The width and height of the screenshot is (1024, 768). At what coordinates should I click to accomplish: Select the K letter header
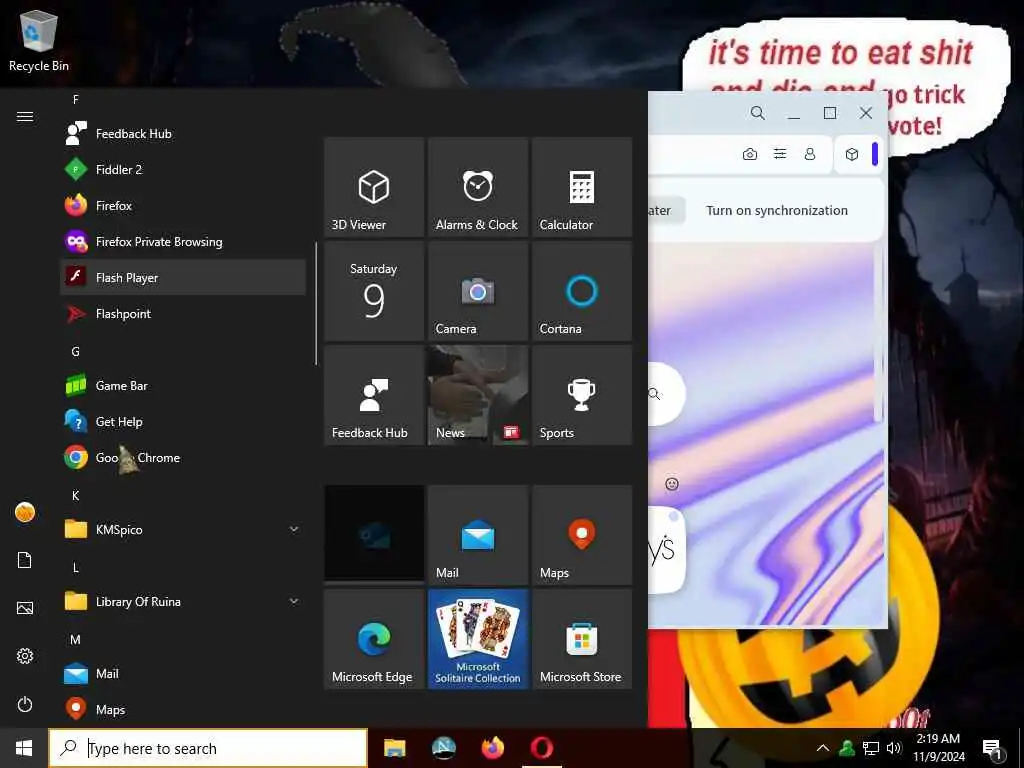pyautogui.click(x=76, y=496)
